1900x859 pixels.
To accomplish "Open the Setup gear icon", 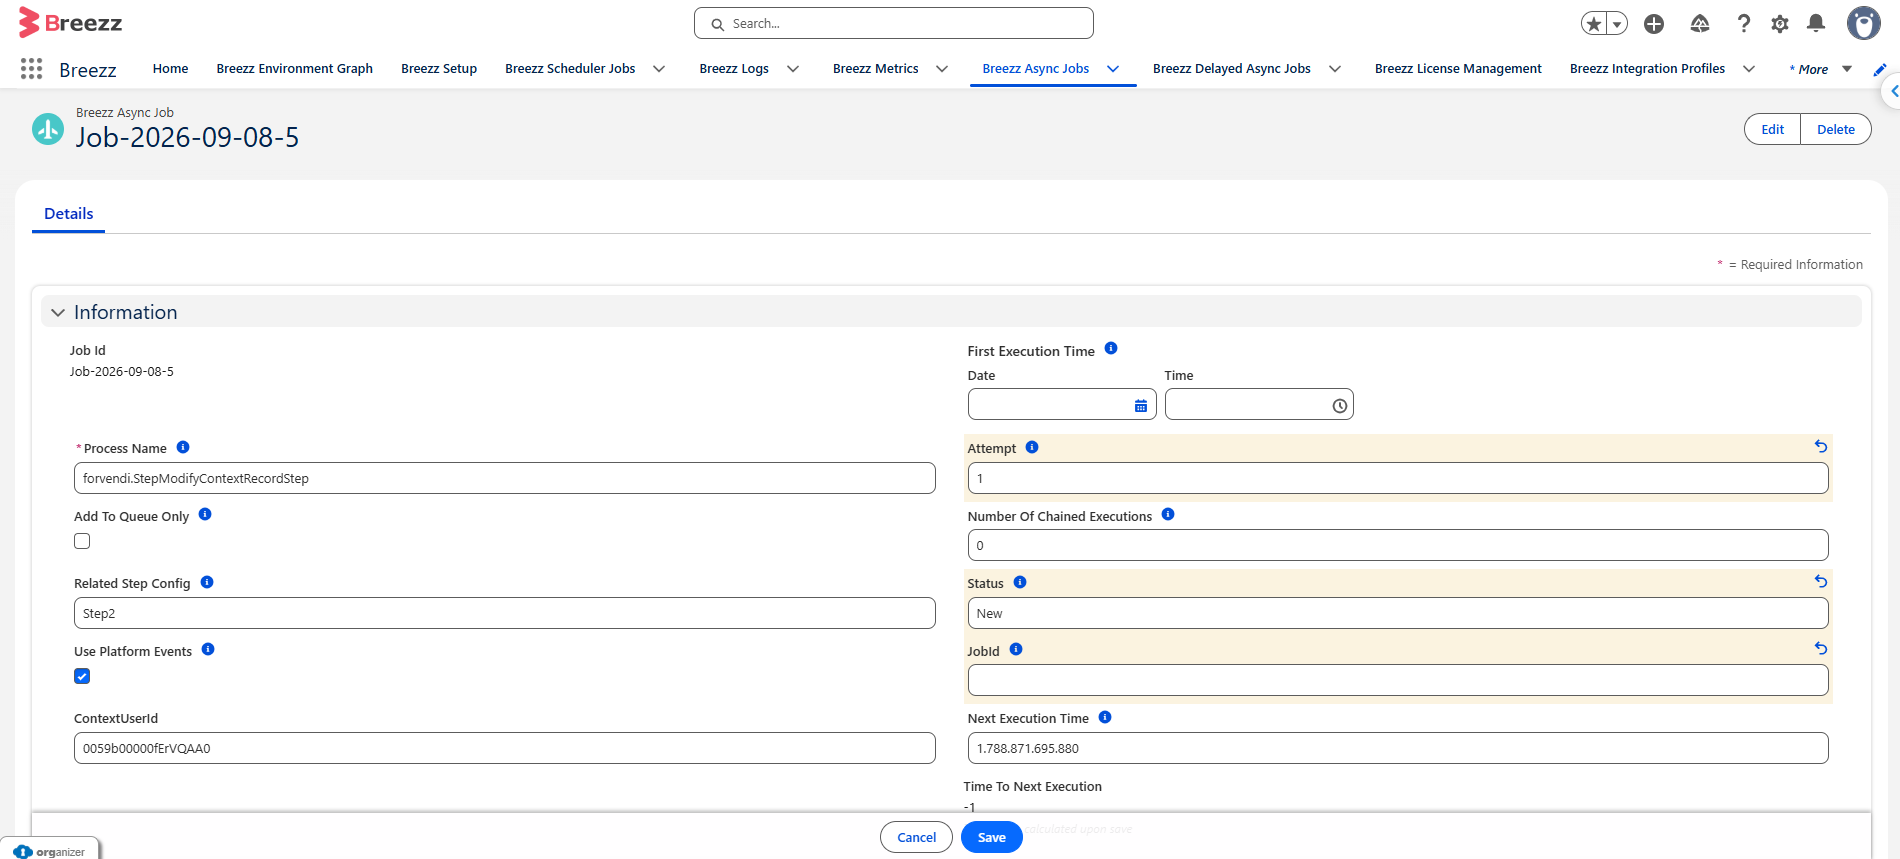I will (x=1780, y=23).
